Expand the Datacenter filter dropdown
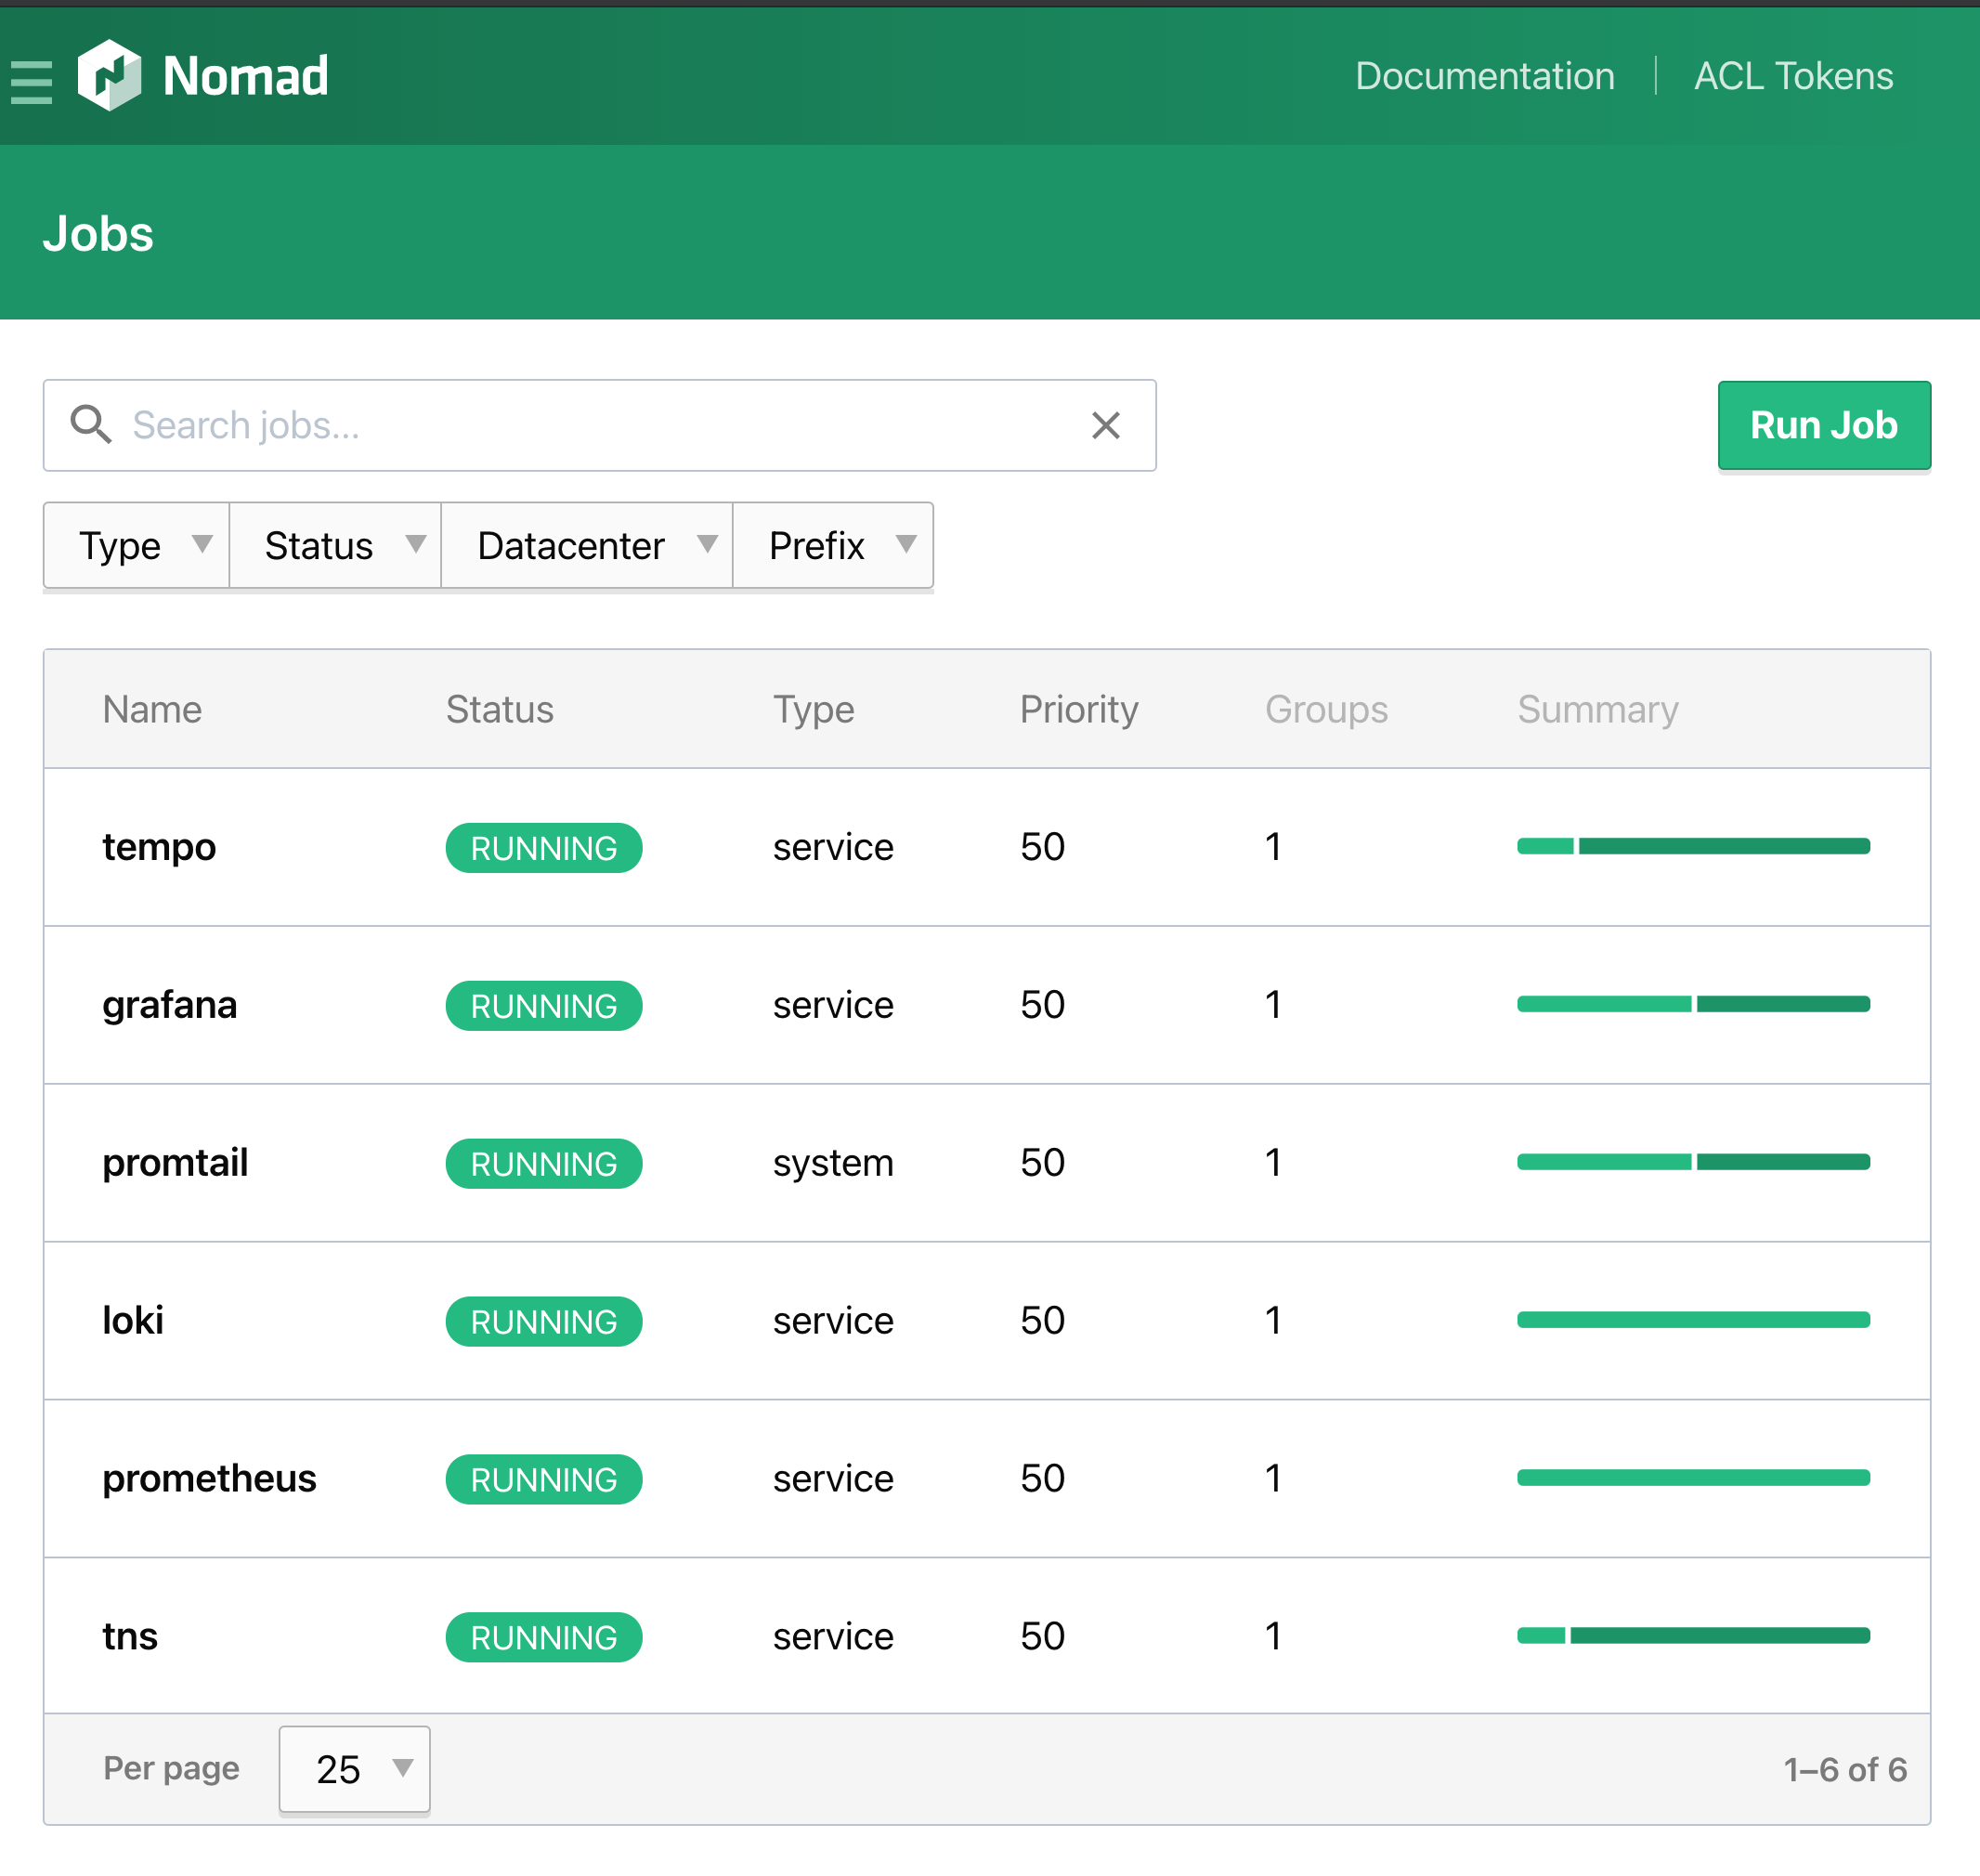The height and width of the screenshot is (1876, 1980). [587, 546]
